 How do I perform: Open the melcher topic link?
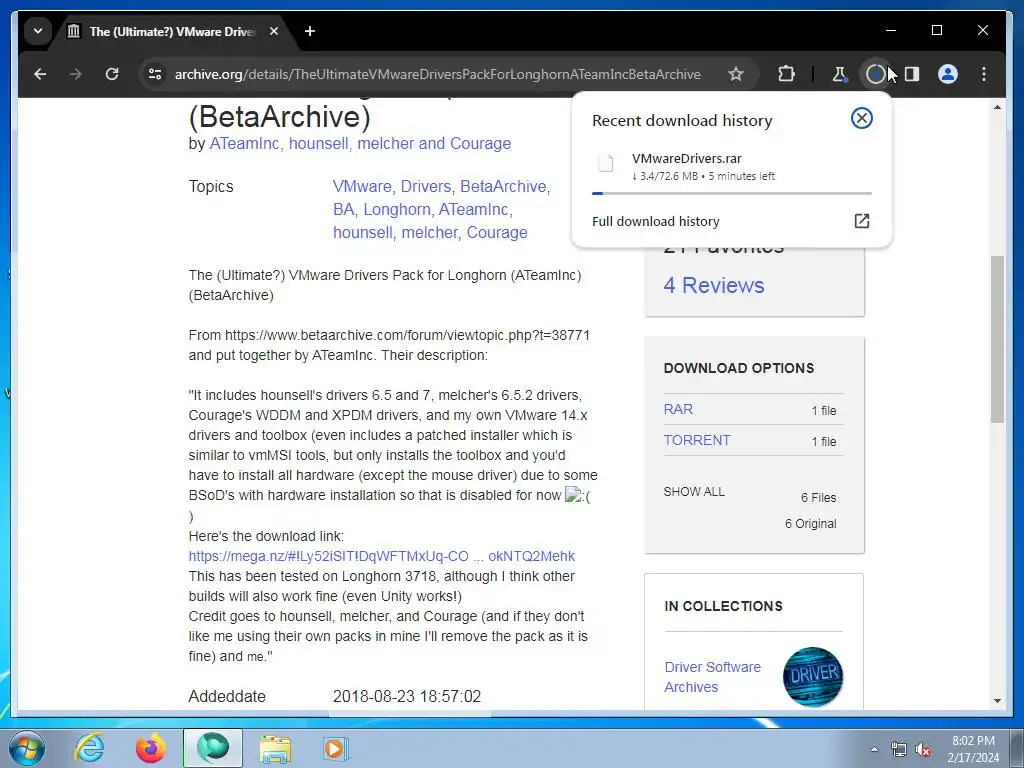(429, 232)
